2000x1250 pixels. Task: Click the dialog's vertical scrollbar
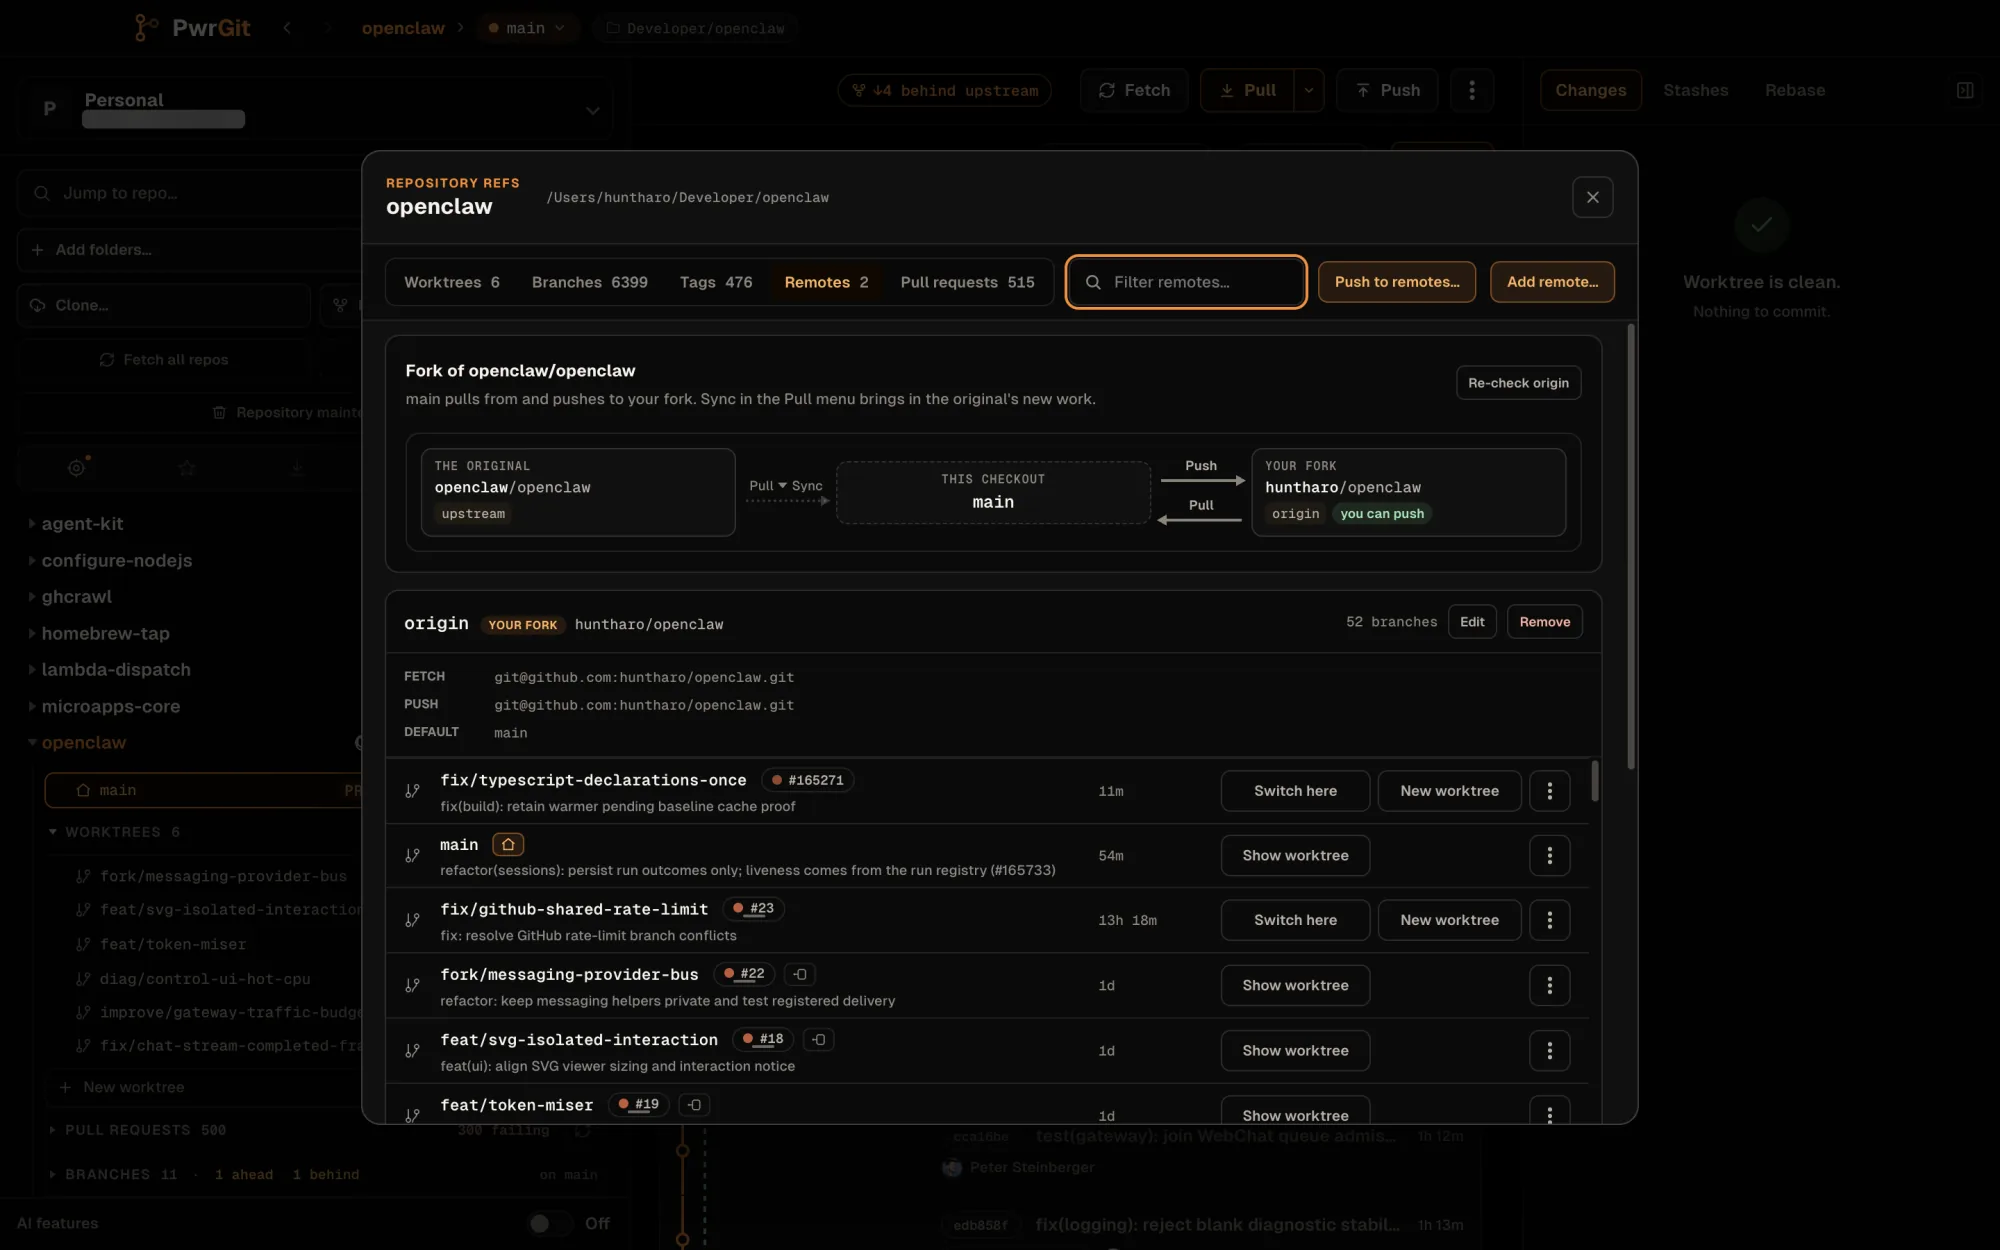[1631, 546]
